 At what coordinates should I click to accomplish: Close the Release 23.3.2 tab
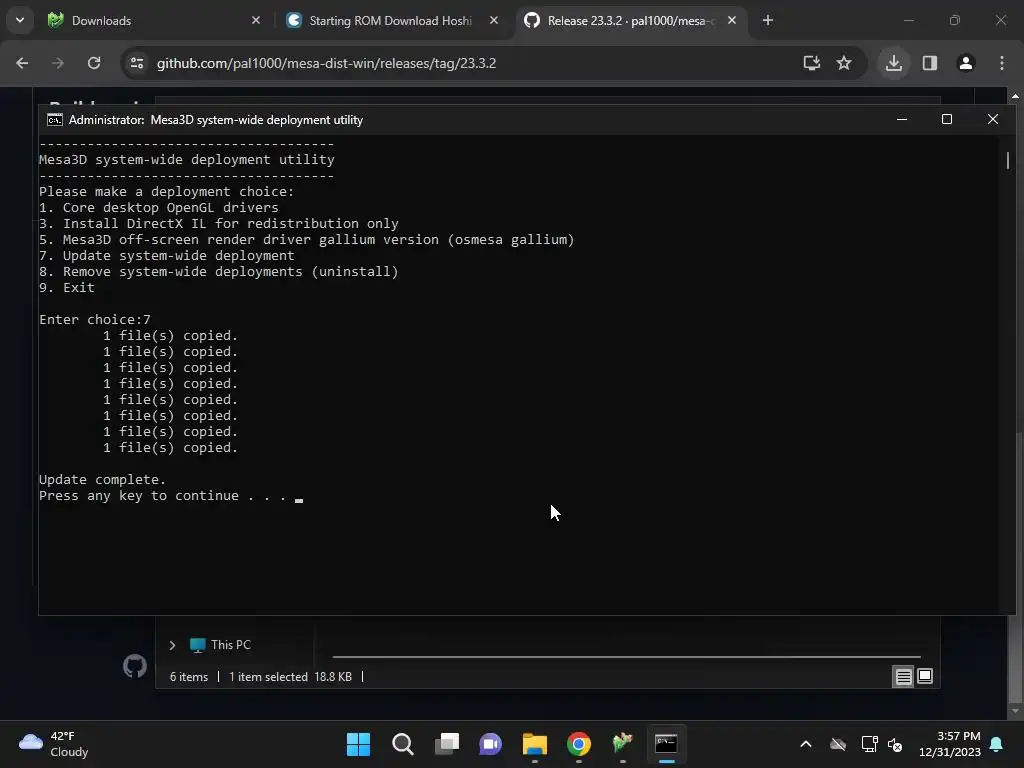click(x=732, y=20)
